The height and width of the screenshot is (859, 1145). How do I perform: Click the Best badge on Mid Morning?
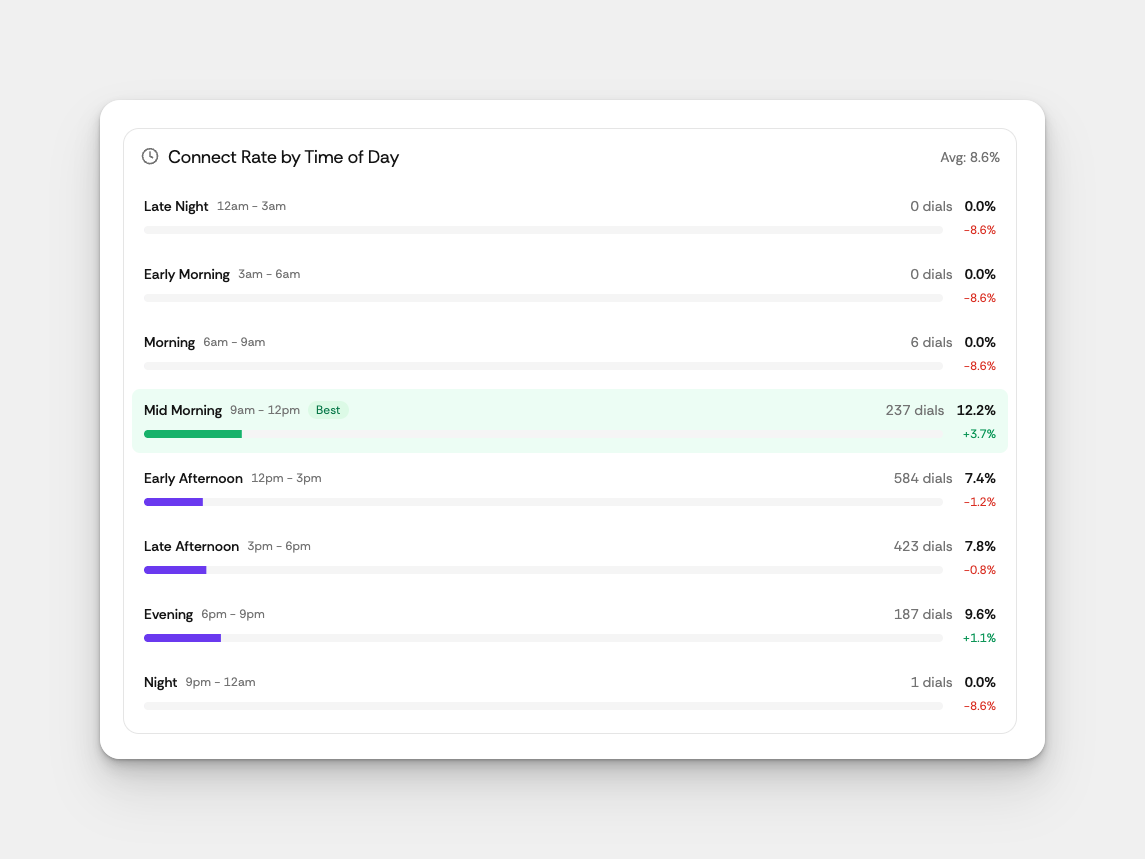pos(328,410)
